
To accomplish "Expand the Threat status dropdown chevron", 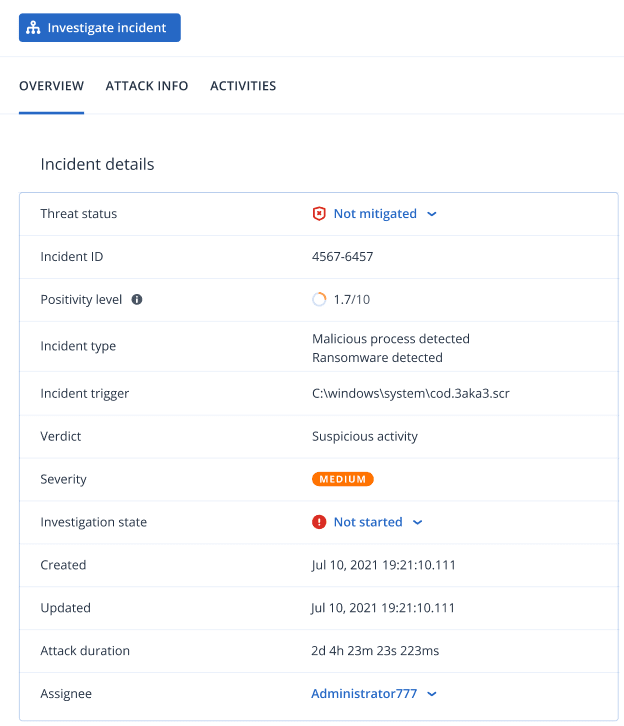I will (x=432, y=214).
